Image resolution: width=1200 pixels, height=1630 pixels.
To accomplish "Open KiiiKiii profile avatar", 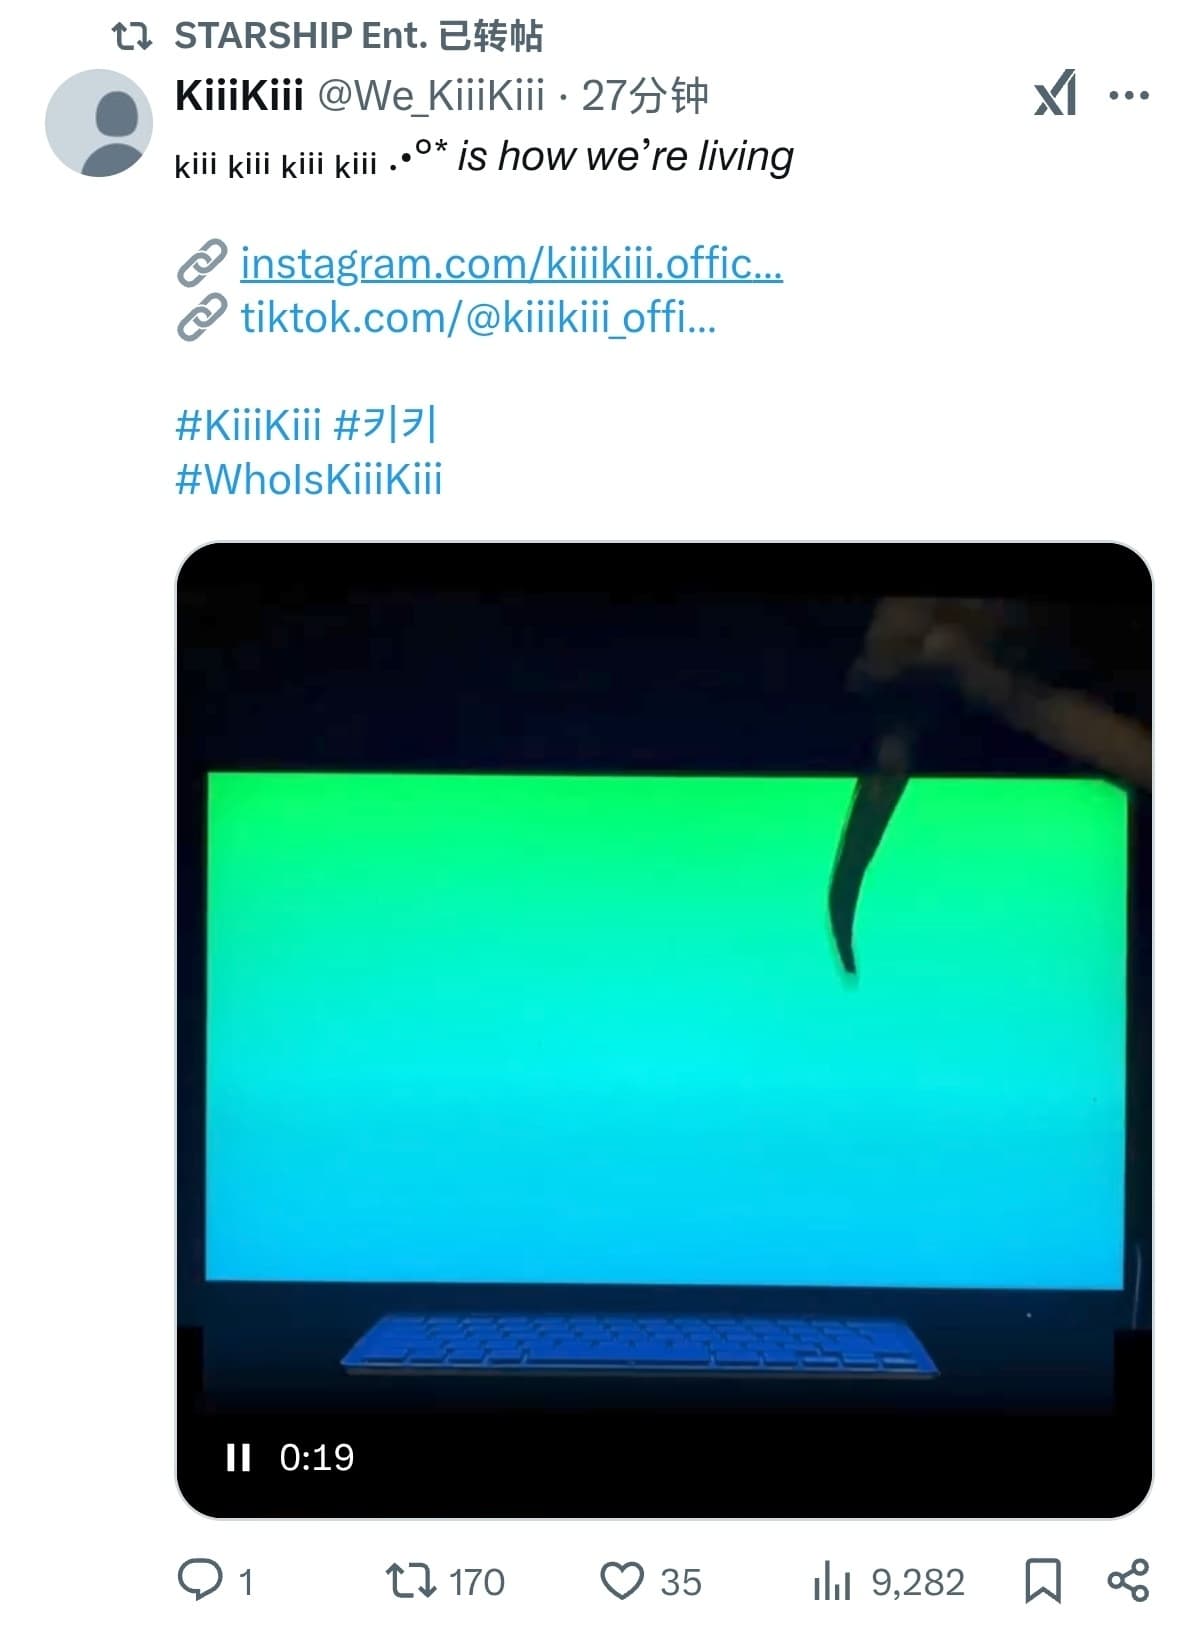I will tap(99, 123).
